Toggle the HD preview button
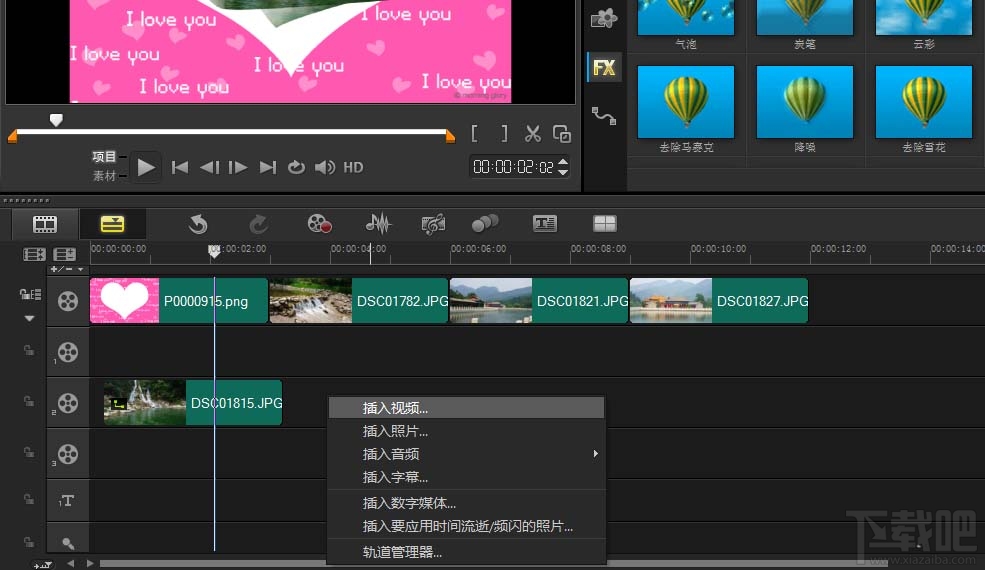Screen dimensions: 985x570 coord(353,168)
